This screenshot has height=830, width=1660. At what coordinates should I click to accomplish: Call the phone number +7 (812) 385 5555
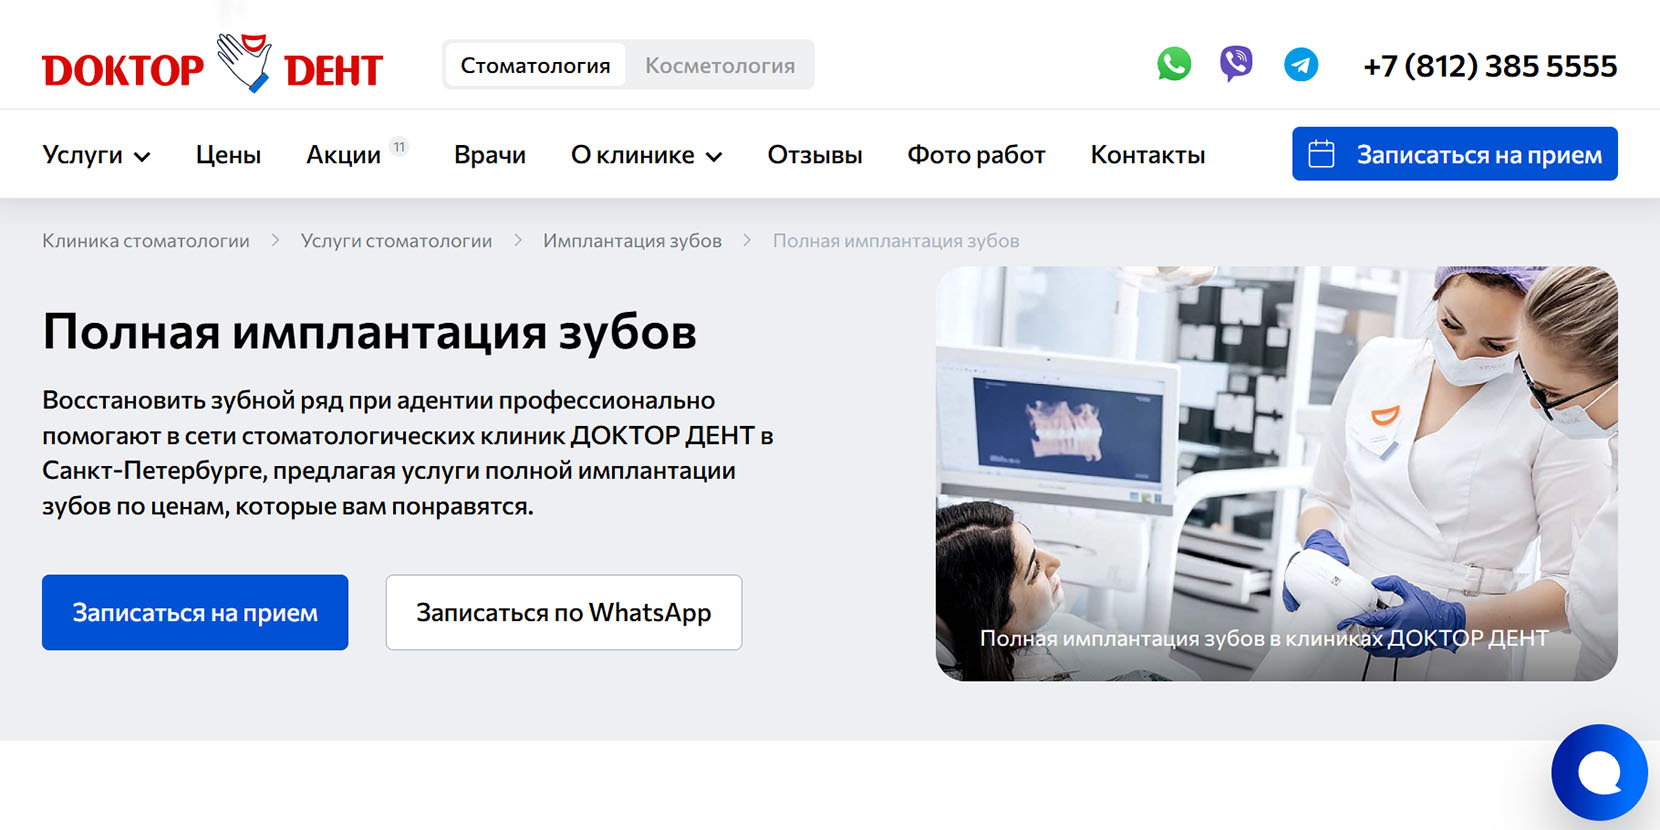(1489, 66)
